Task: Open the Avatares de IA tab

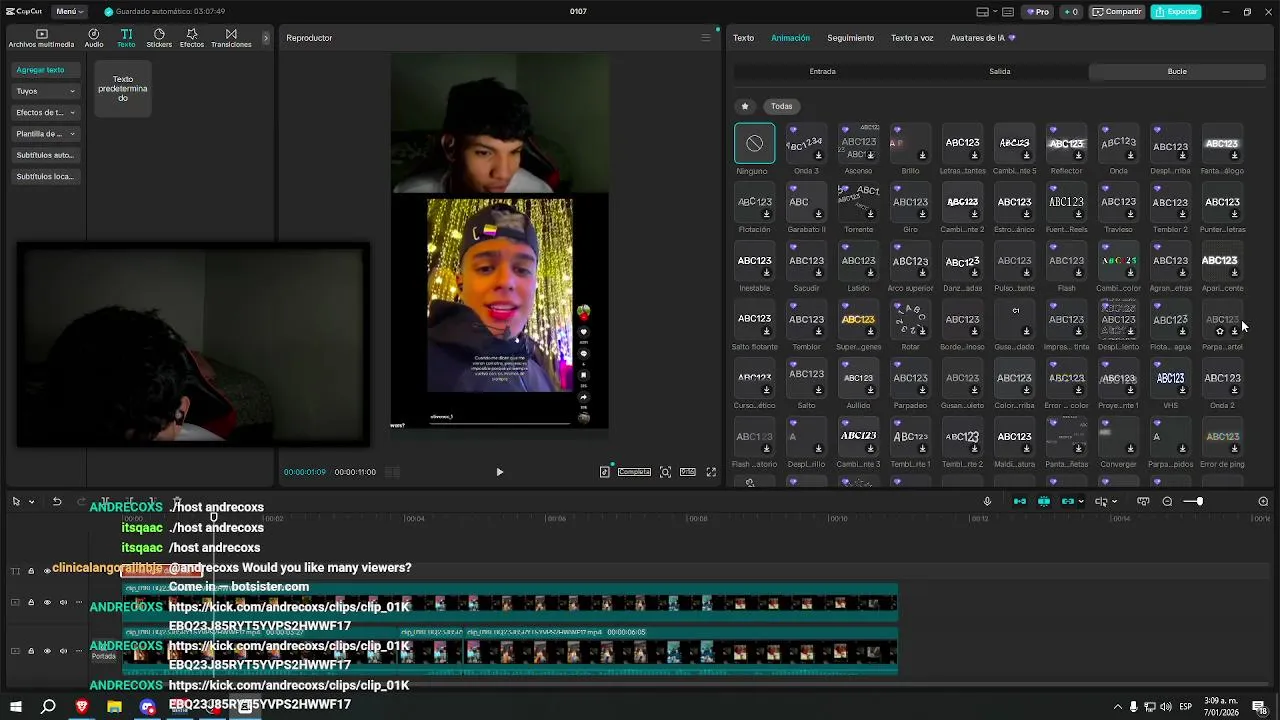Action: pyautogui.click(x=982, y=38)
